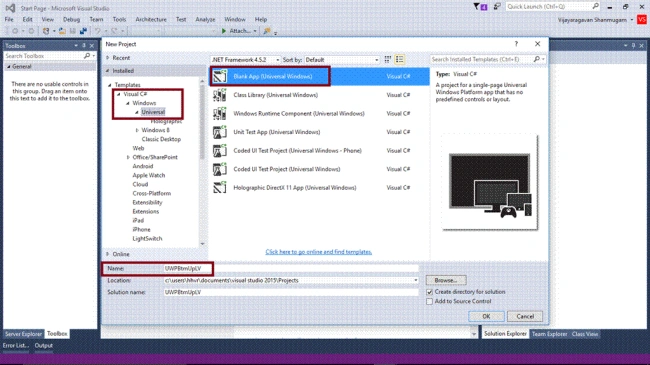Click the Visual Studio logo icon
The height and width of the screenshot is (365, 650).
10,8
